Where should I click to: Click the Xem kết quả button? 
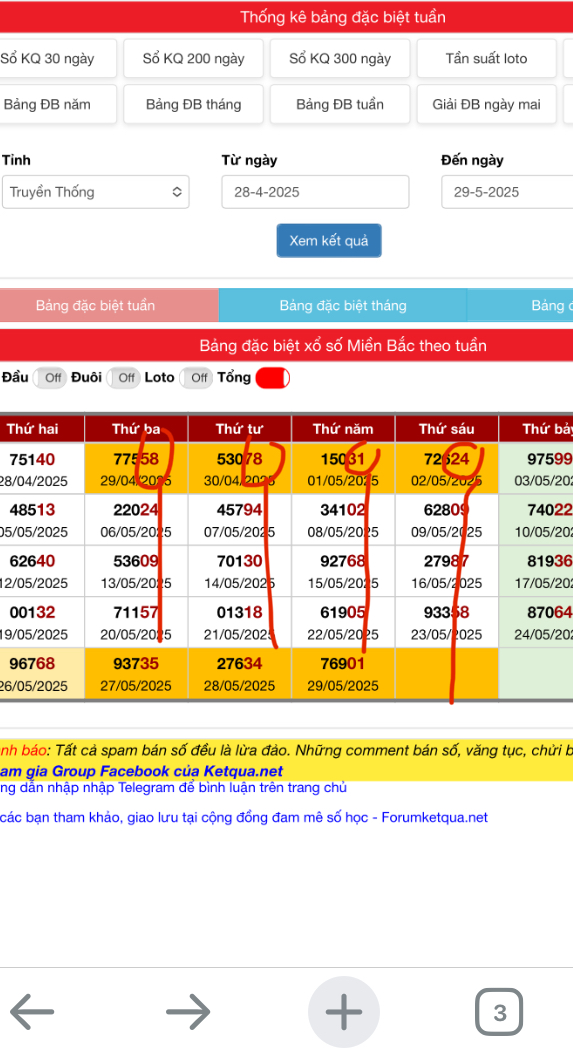[x=329, y=240]
